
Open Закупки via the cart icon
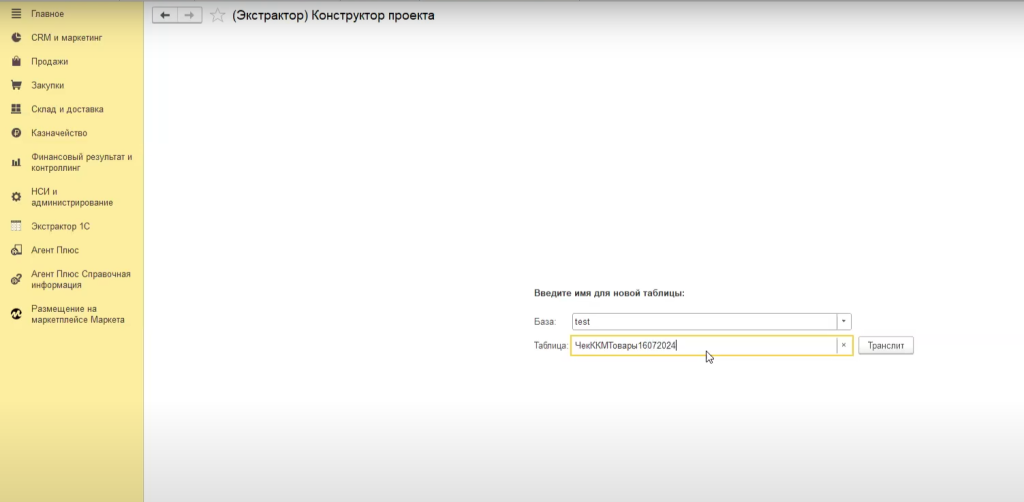pyautogui.click(x=16, y=86)
